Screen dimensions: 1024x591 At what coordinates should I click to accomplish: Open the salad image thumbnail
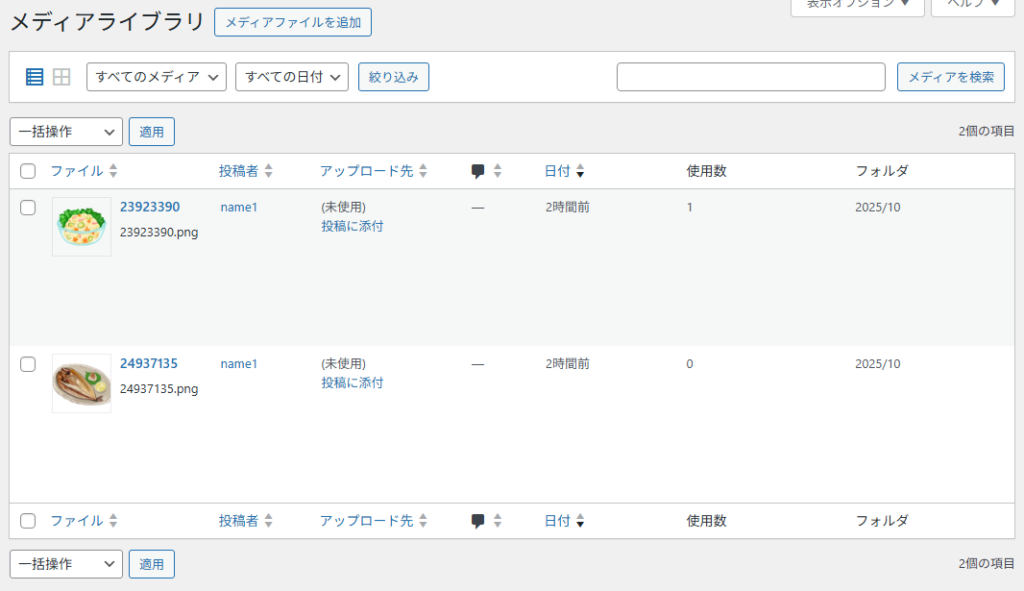(x=82, y=227)
